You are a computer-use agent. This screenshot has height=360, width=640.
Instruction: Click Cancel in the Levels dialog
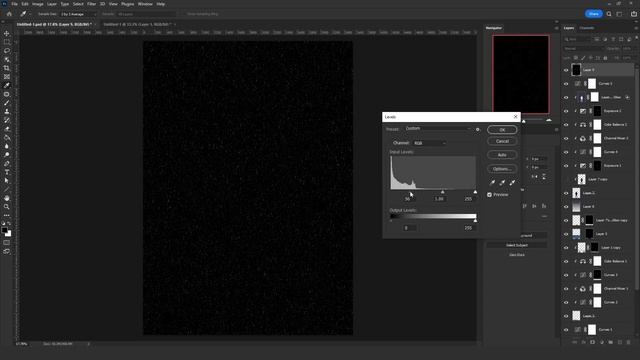tap(502, 141)
